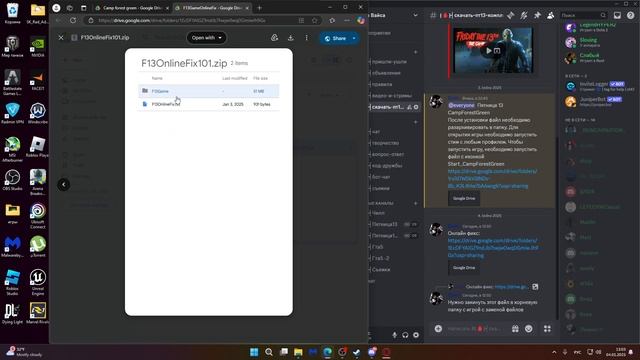Download the zip file via download icon
640x360 pixels.
[x=291, y=38]
